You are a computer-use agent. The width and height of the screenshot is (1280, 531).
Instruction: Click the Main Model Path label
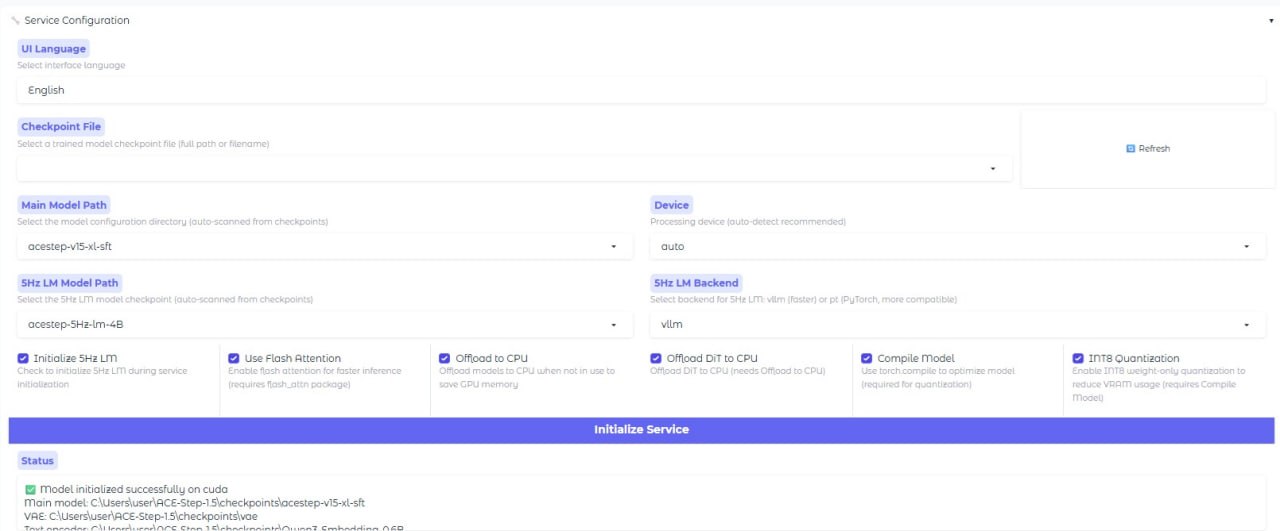point(64,205)
